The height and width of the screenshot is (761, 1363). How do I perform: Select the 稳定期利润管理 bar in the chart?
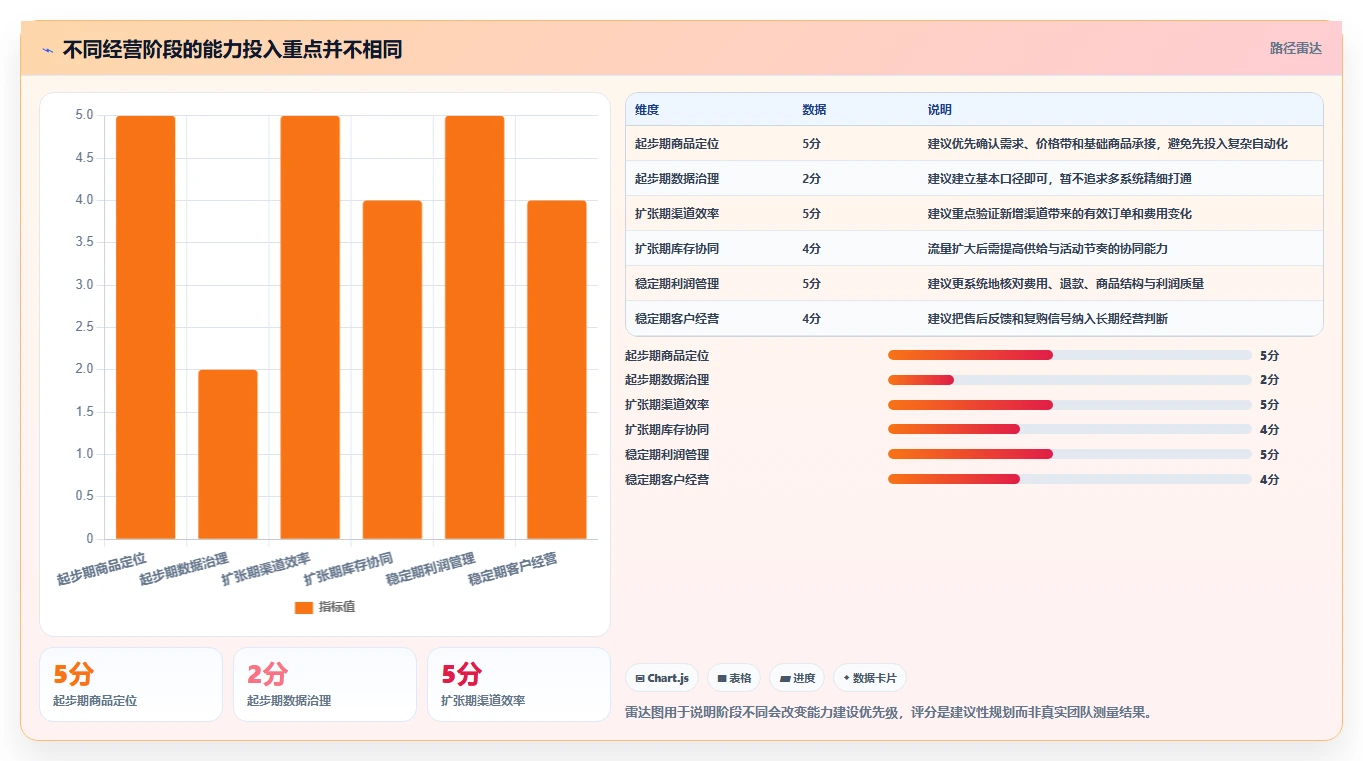coord(475,327)
